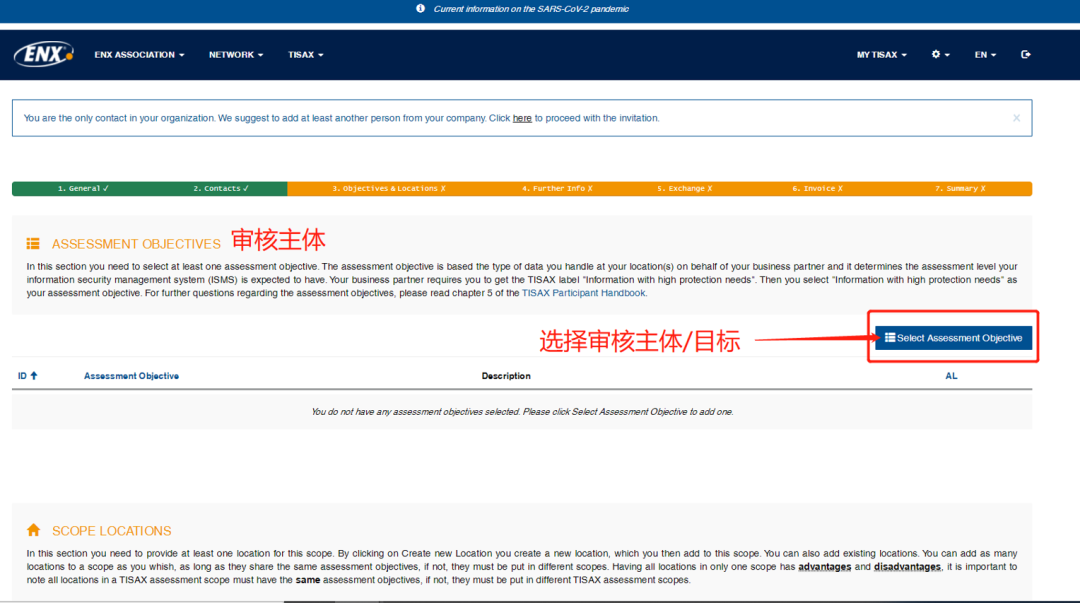Sort table by ID column
The height and width of the screenshot is (603, 1080).
point(28,376)
